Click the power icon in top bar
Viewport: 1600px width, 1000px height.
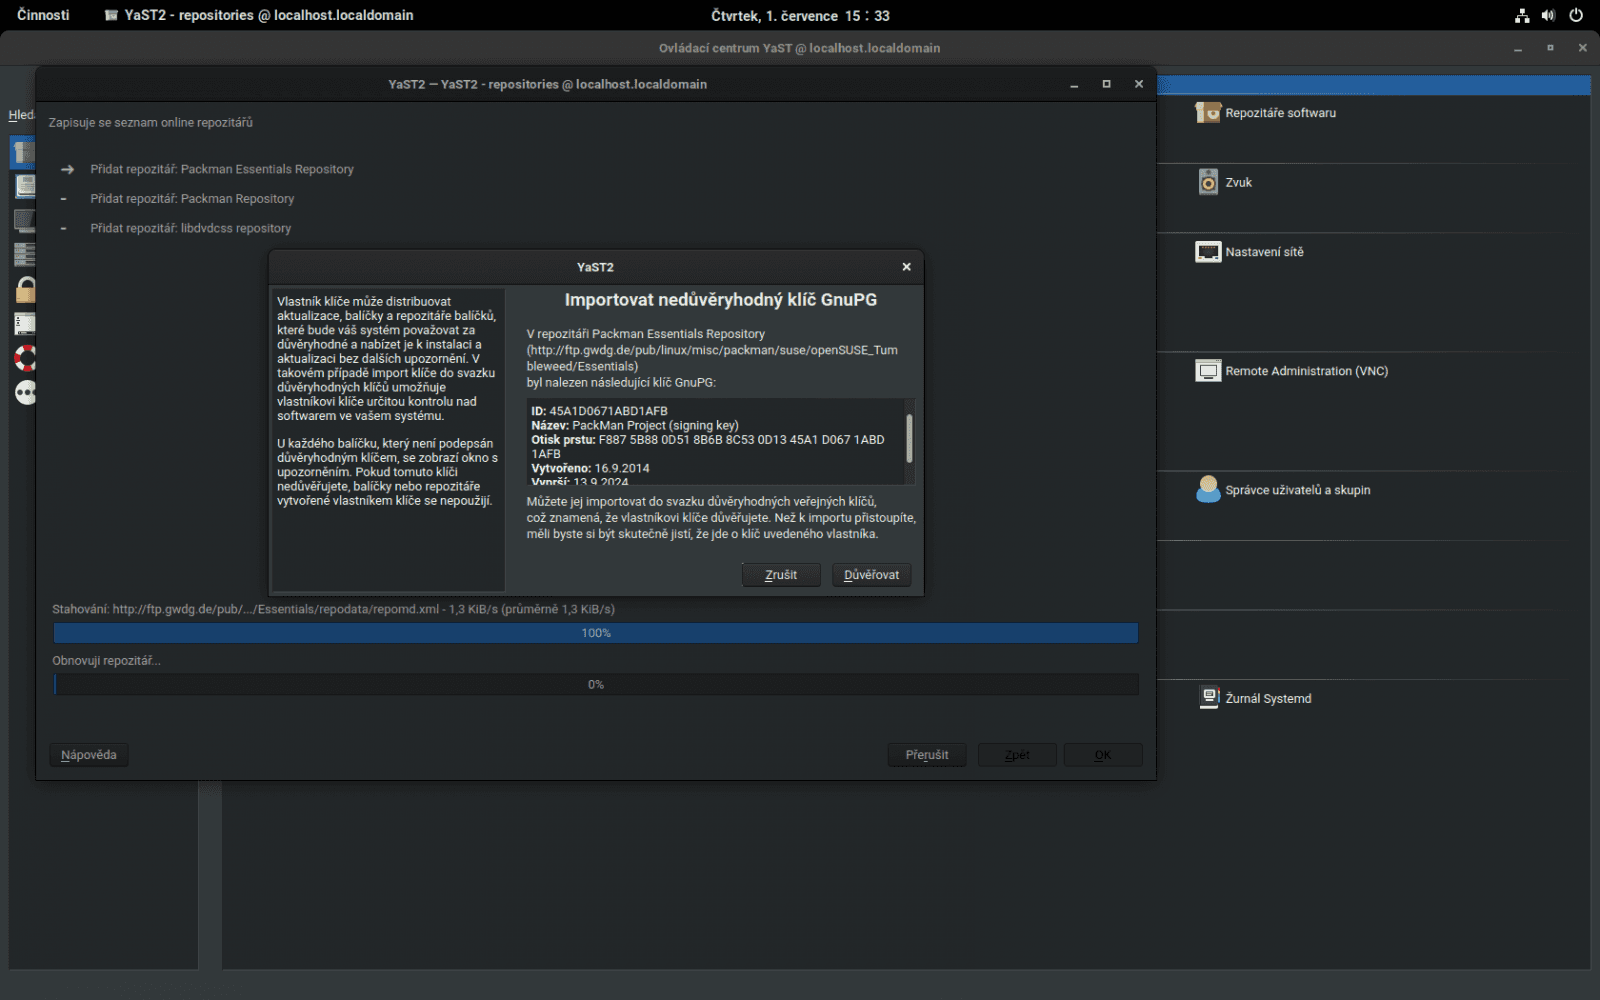[1577, 15]
